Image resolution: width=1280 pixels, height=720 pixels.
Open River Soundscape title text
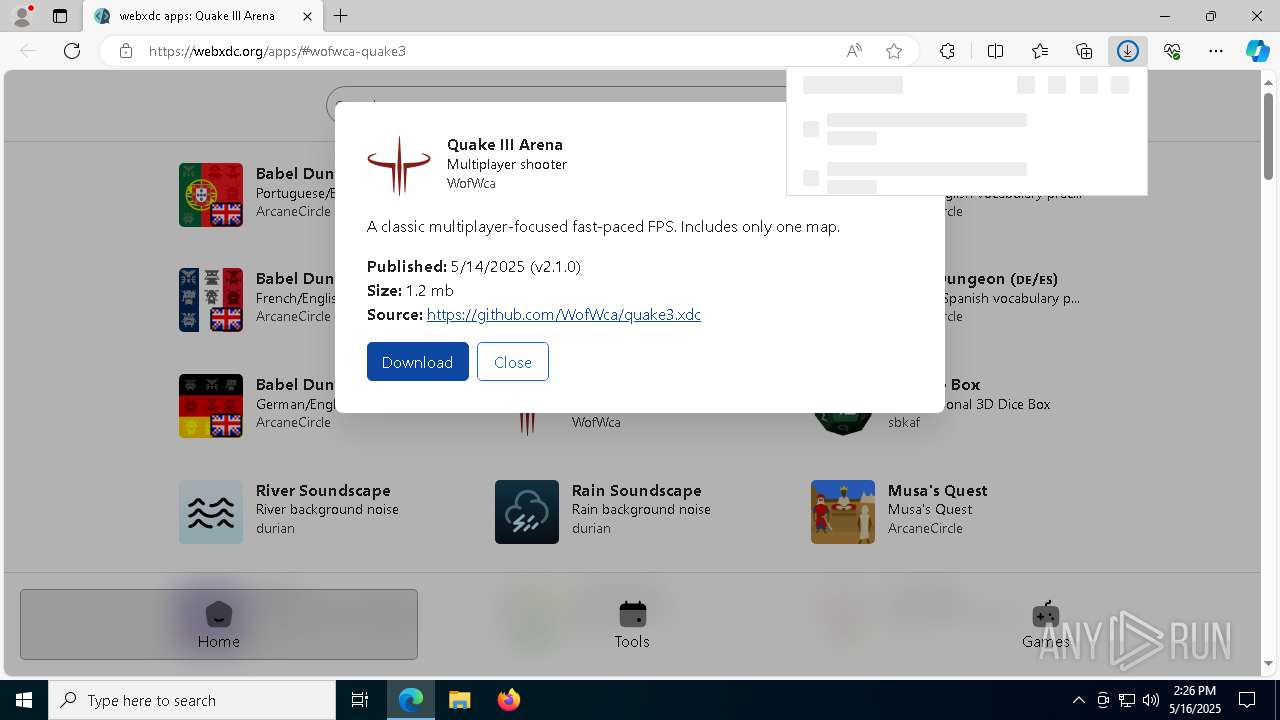[x=323, y=490]
